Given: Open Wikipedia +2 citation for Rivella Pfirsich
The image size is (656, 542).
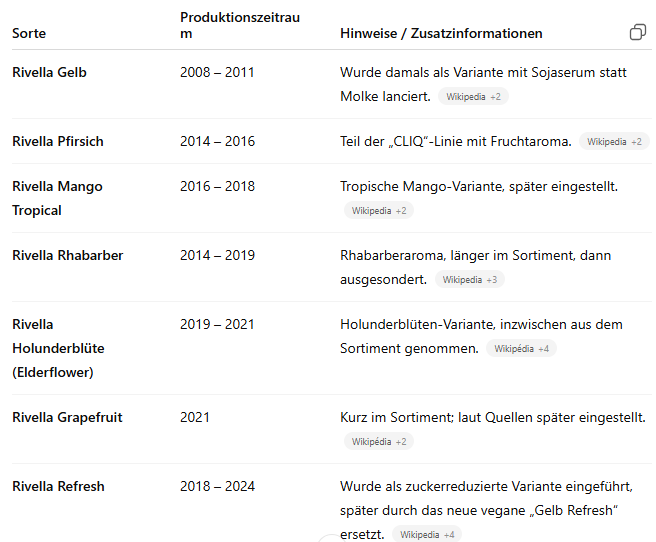Looking at the screenshot, I should tap(614, 142).
